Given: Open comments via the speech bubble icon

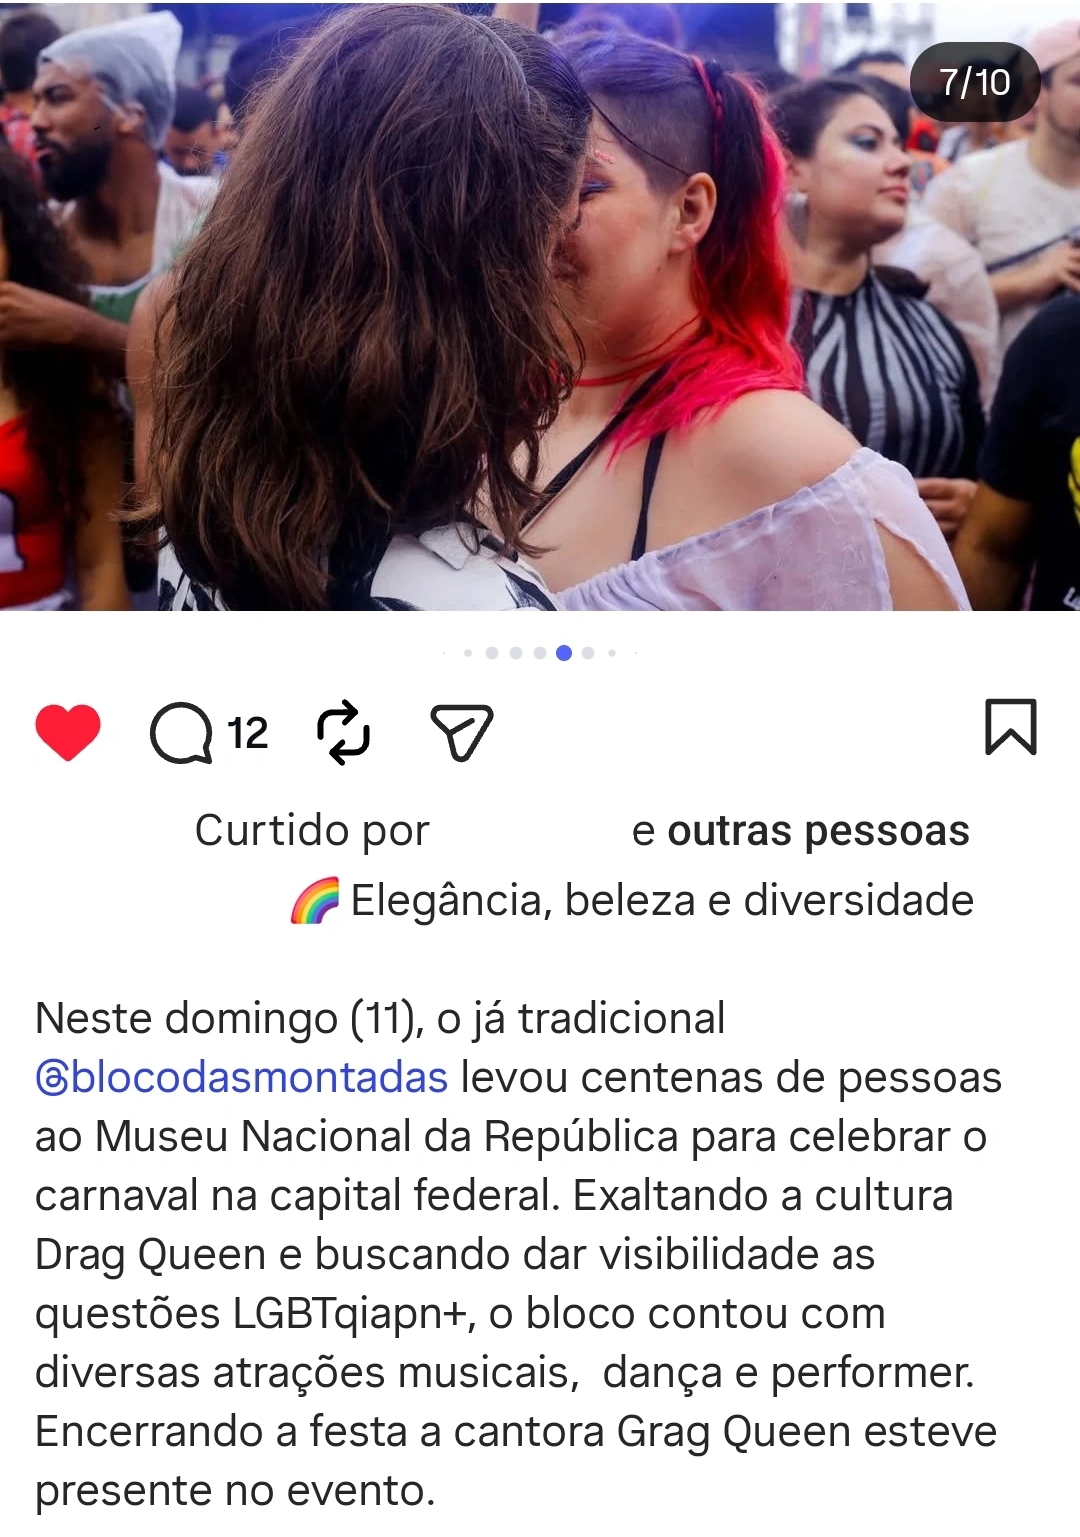Looking at the screenshot, I should (181, 733).
